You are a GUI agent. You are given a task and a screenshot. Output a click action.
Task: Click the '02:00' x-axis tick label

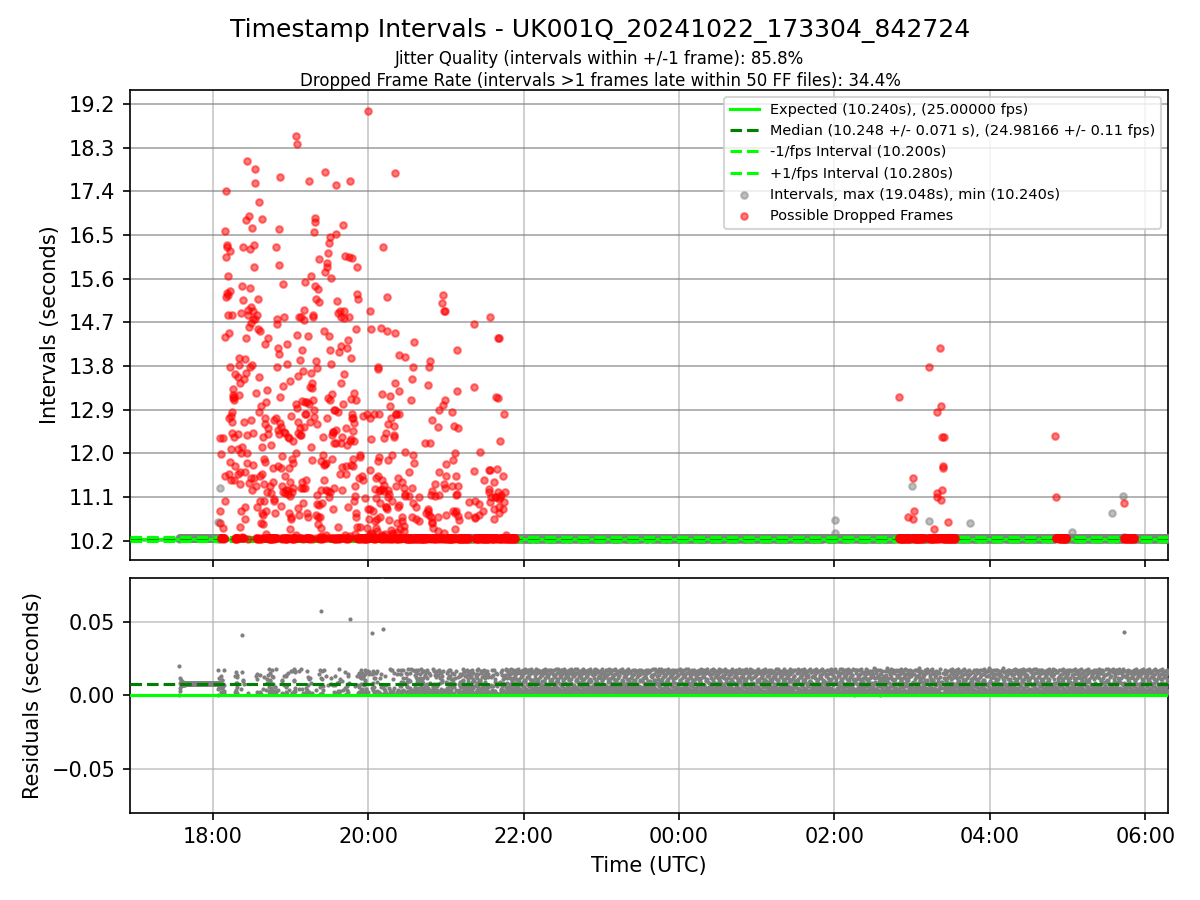tap(834, 835)
